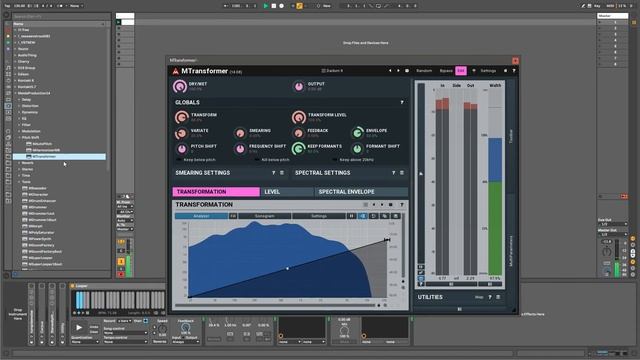Expand the Reverb folder in the browser
The width and height of the screenshot is (640, 360).
pos(19,163)
